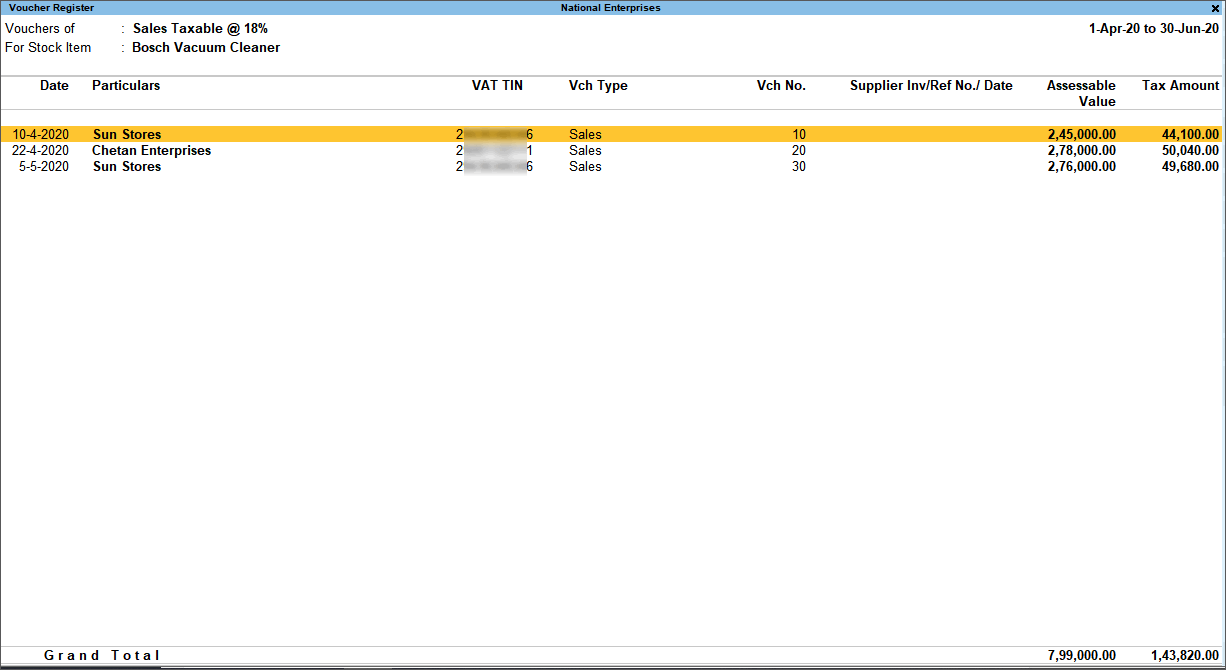
Task: Click the Date column header
Action: tap(54, 86)
